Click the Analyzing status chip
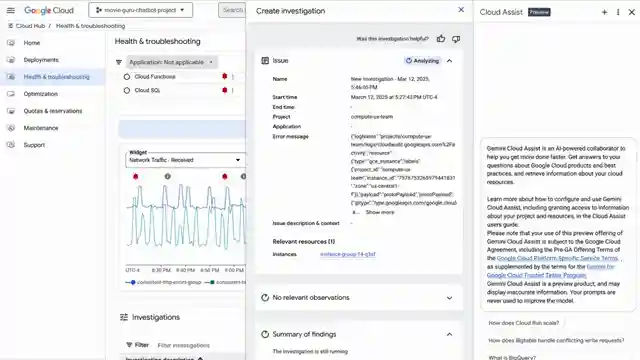The width and height of the screenshot is (640, 360). (x=422, y=61)
